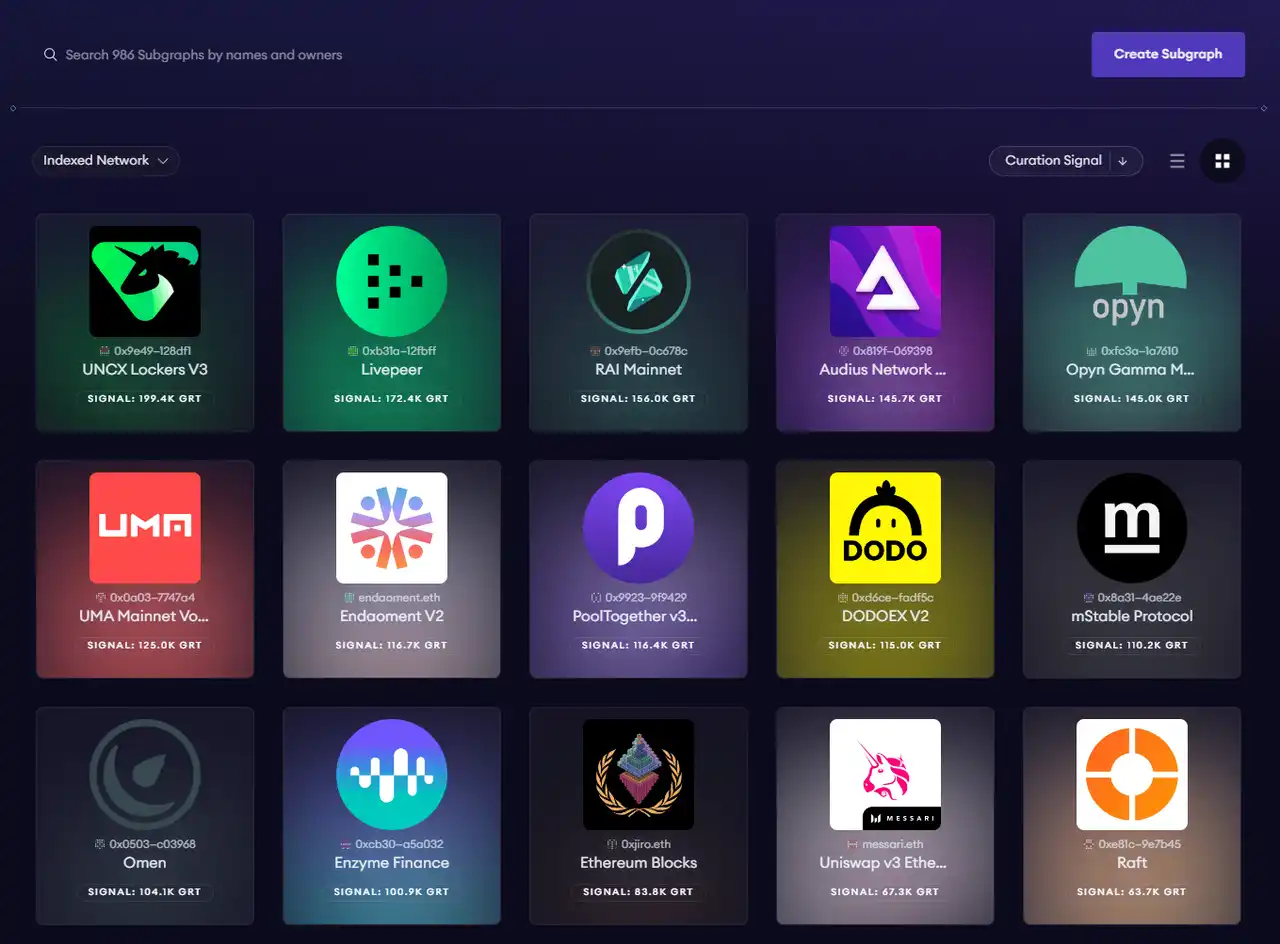Click the search magnifier icon
Viewport: 1280px width, 944px height.
(x=50, y=55)
